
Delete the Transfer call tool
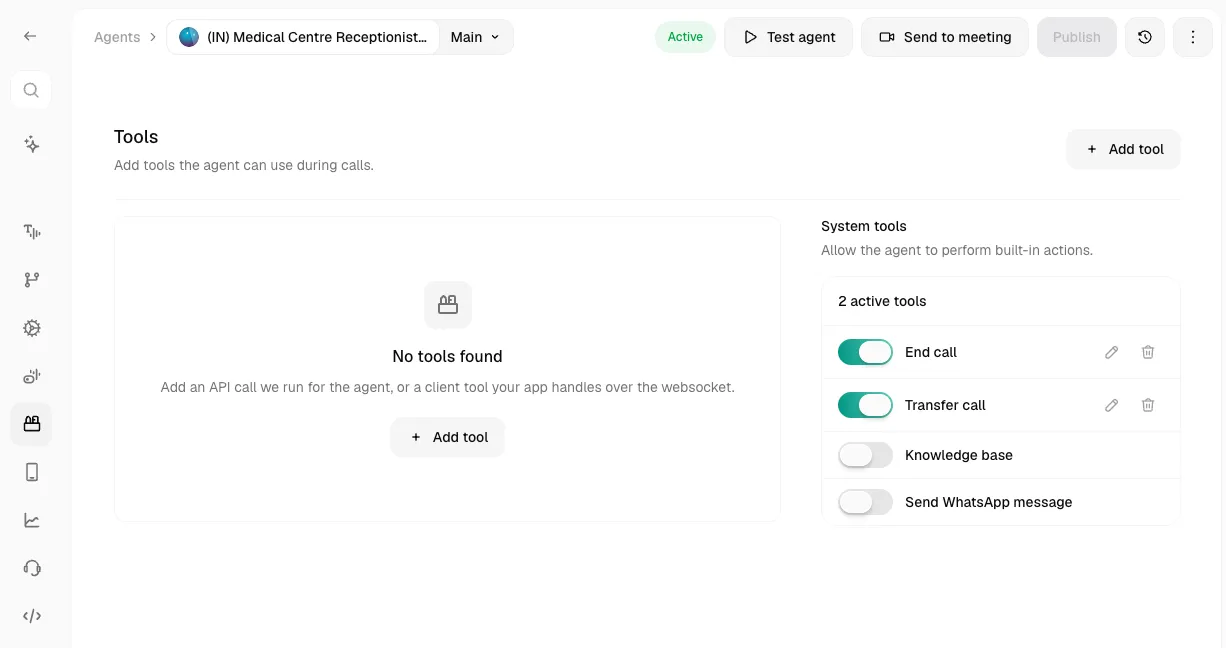click(1148, 405)
